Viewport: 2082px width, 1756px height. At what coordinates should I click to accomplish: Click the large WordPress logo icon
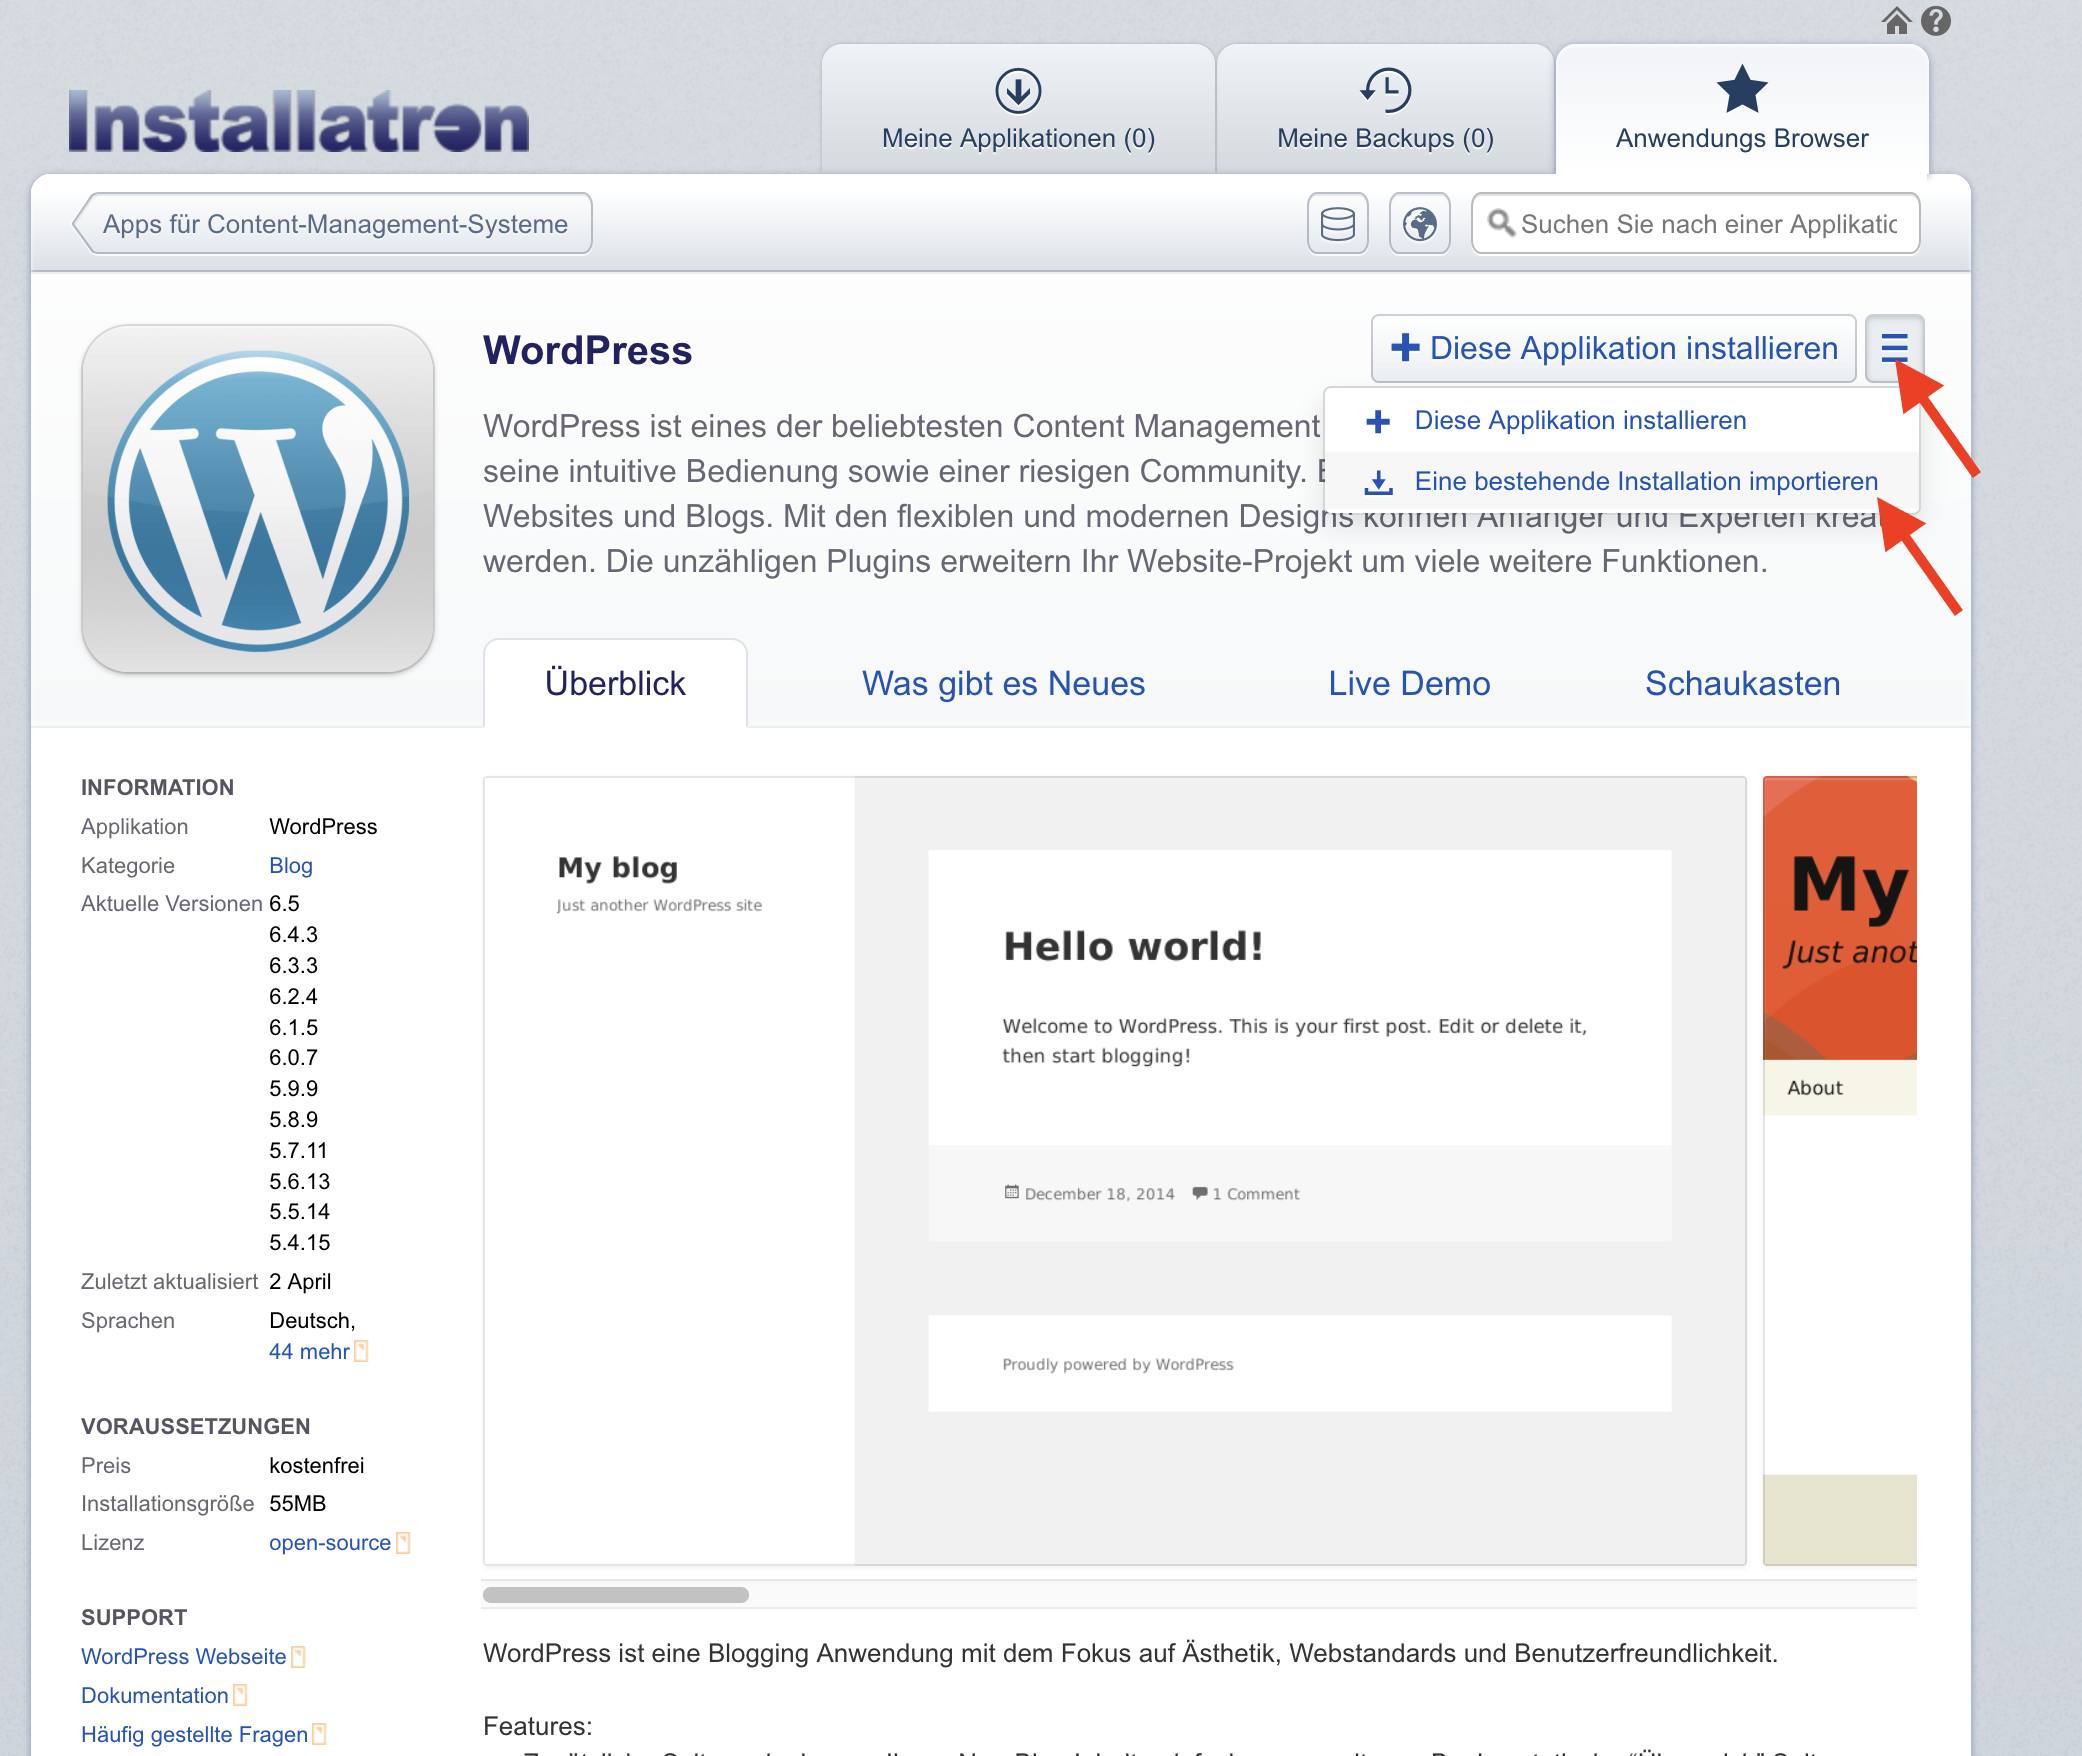(x=258, y=499)
